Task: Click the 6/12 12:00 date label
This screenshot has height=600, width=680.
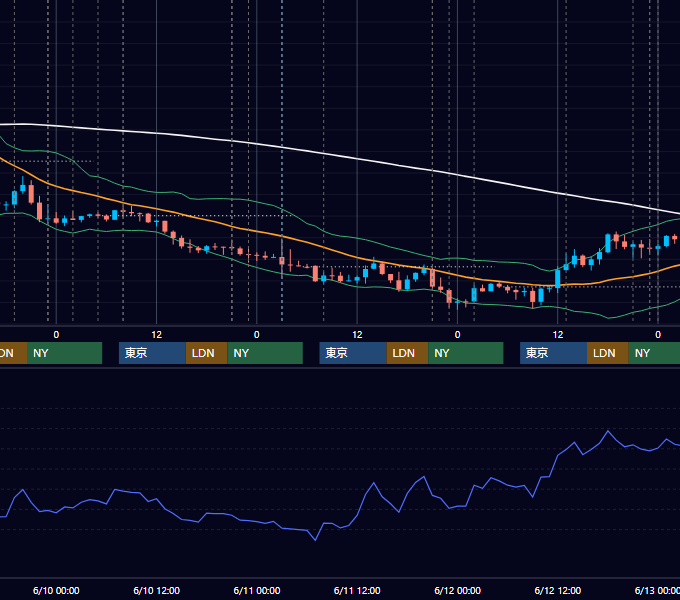Action: tap(558, 590)
